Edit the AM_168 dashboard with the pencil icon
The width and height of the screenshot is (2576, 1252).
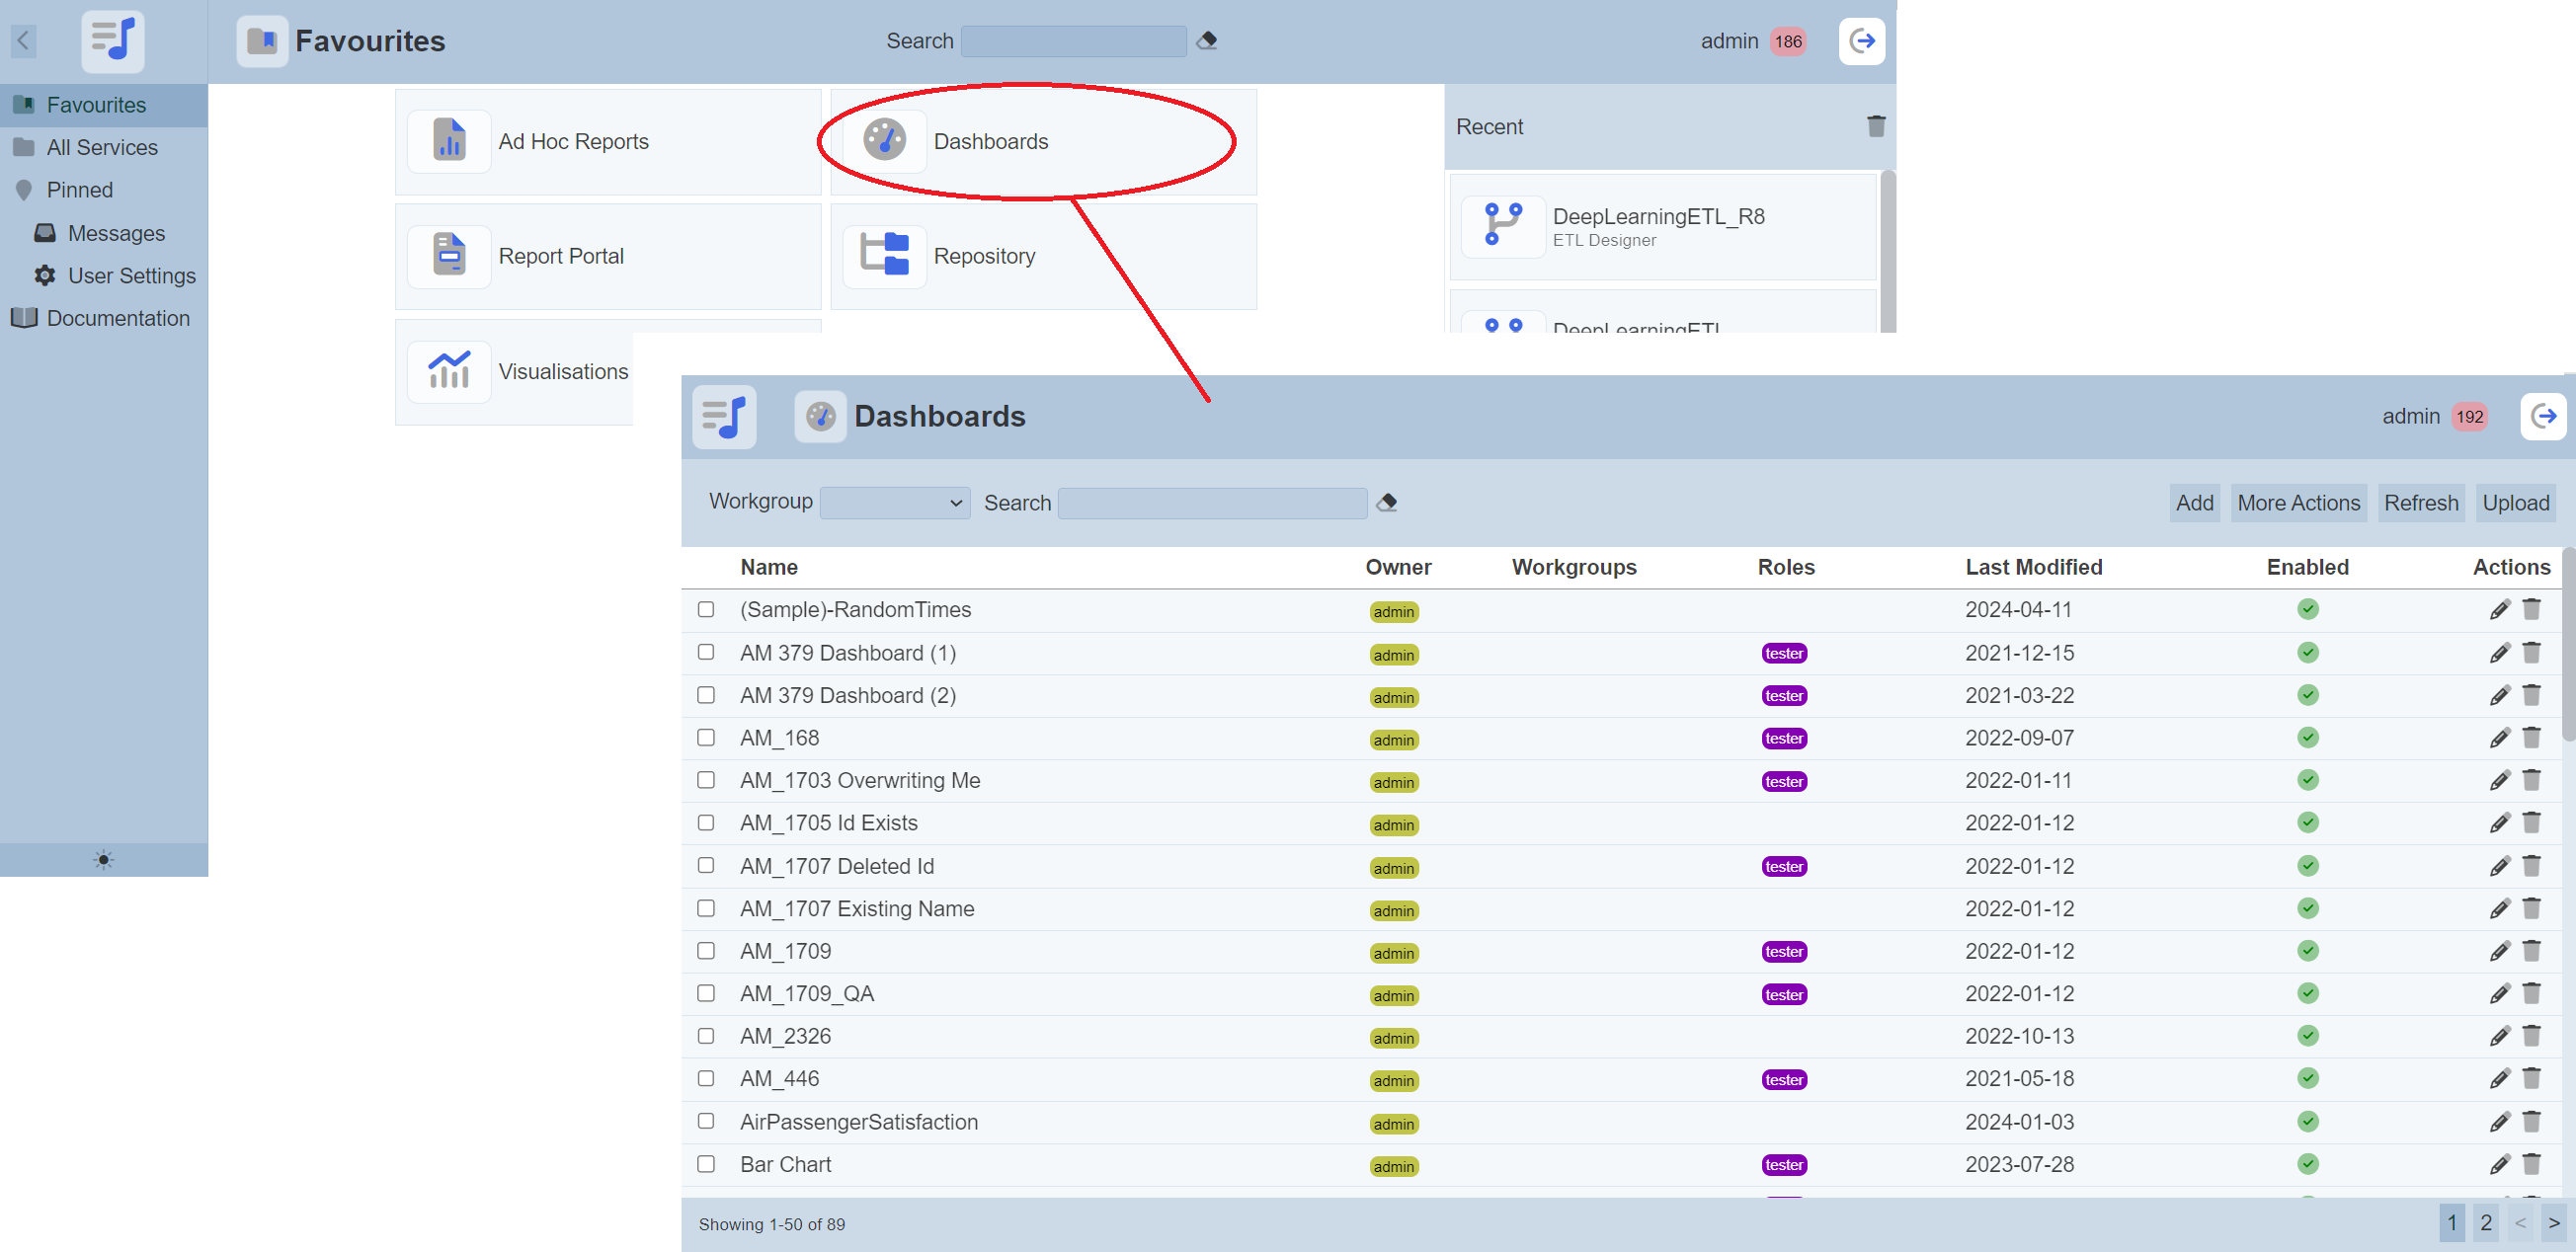click(2499, 738)
